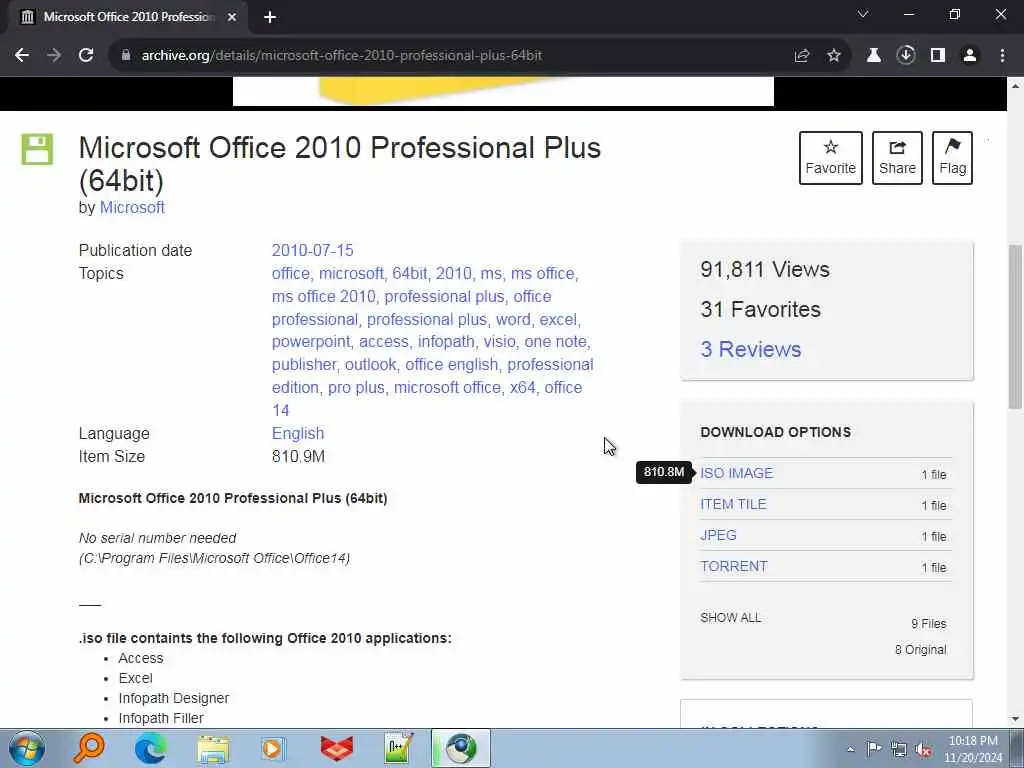Click the '91,811 Views' text

[x=765, y=269]
